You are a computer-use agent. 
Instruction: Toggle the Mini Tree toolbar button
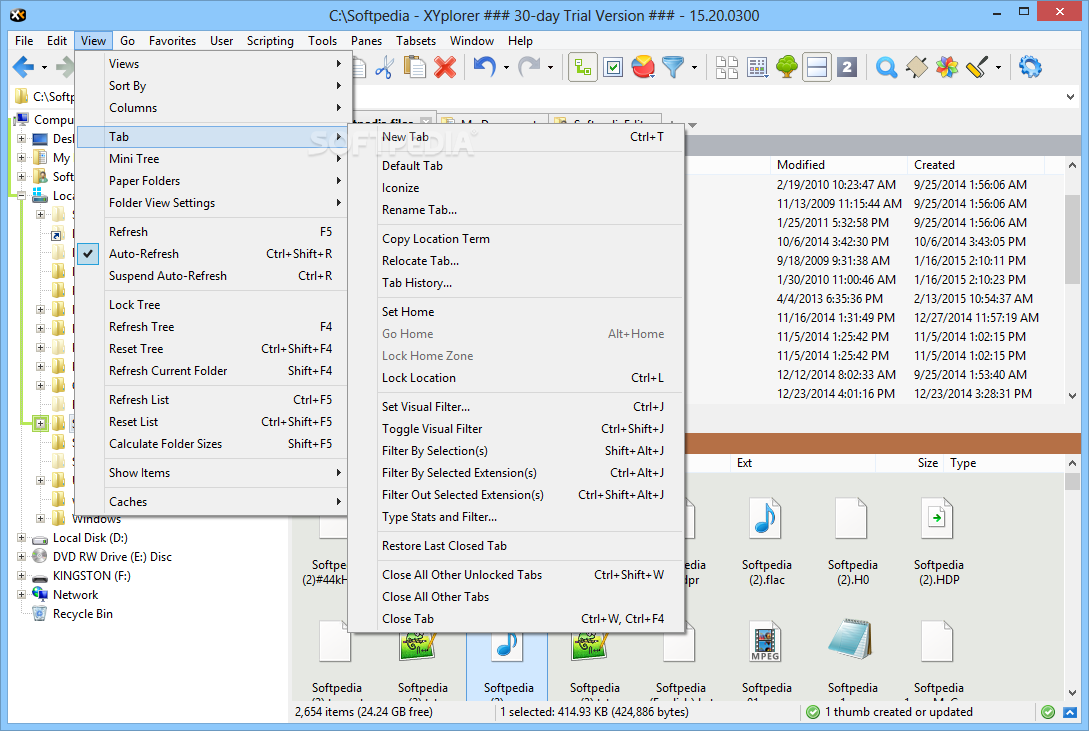coord(583,67)
